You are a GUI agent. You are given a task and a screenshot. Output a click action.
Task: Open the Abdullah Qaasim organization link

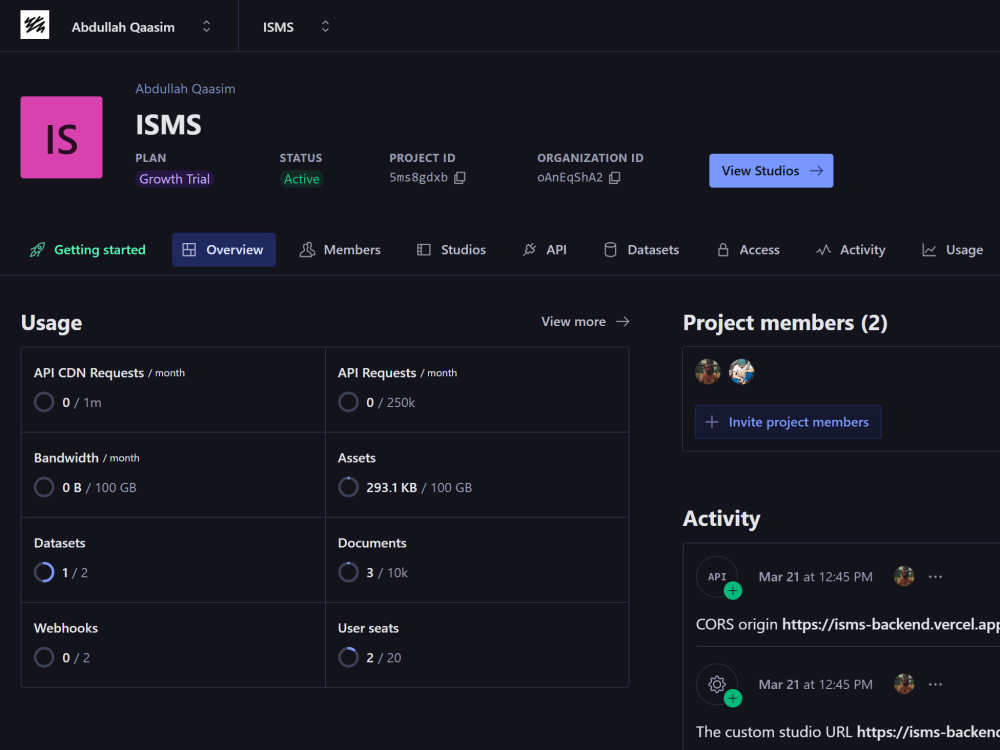[x=185, y=89]
